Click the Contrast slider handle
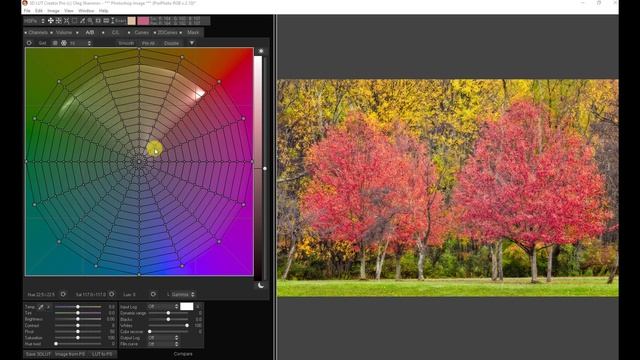 [78, 325]
